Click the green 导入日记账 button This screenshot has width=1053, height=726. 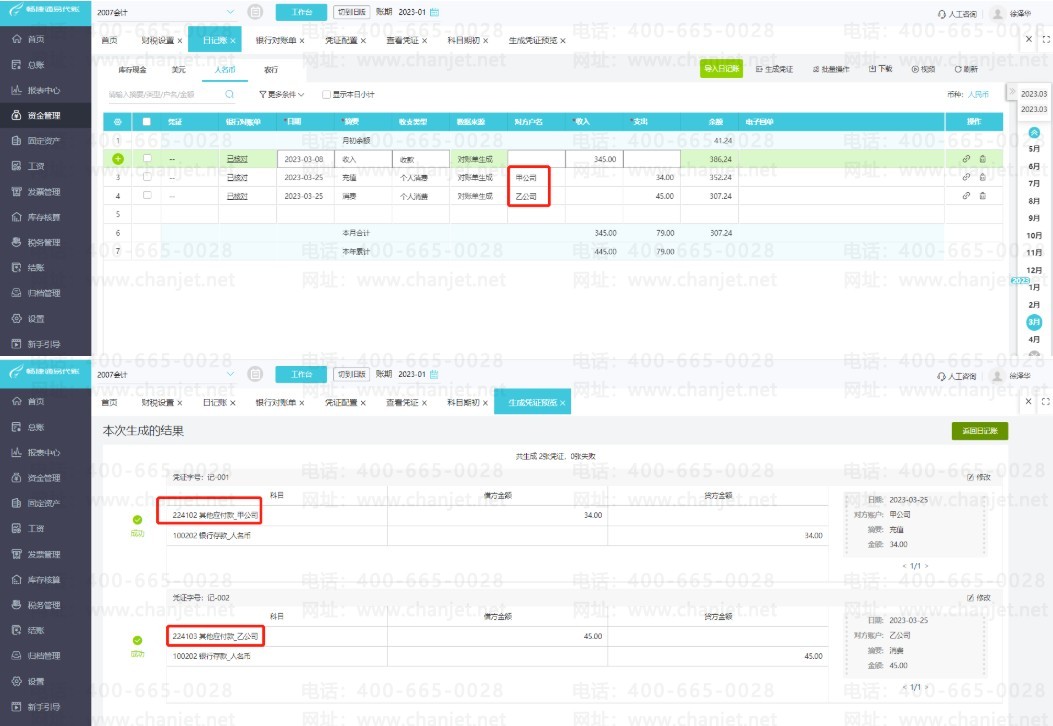[721, 69]
